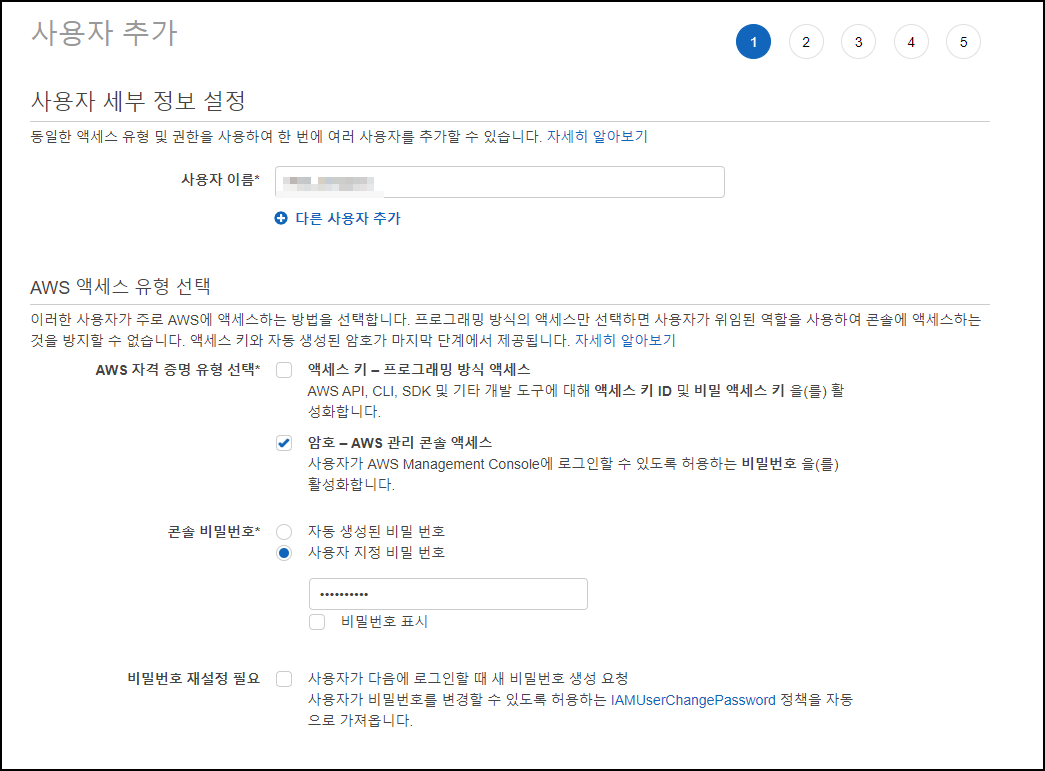Open the IAMUserChangePassword policy link
Viewport: 1045px width, 771px height.
pyautogui.click(x=693, y=700)
